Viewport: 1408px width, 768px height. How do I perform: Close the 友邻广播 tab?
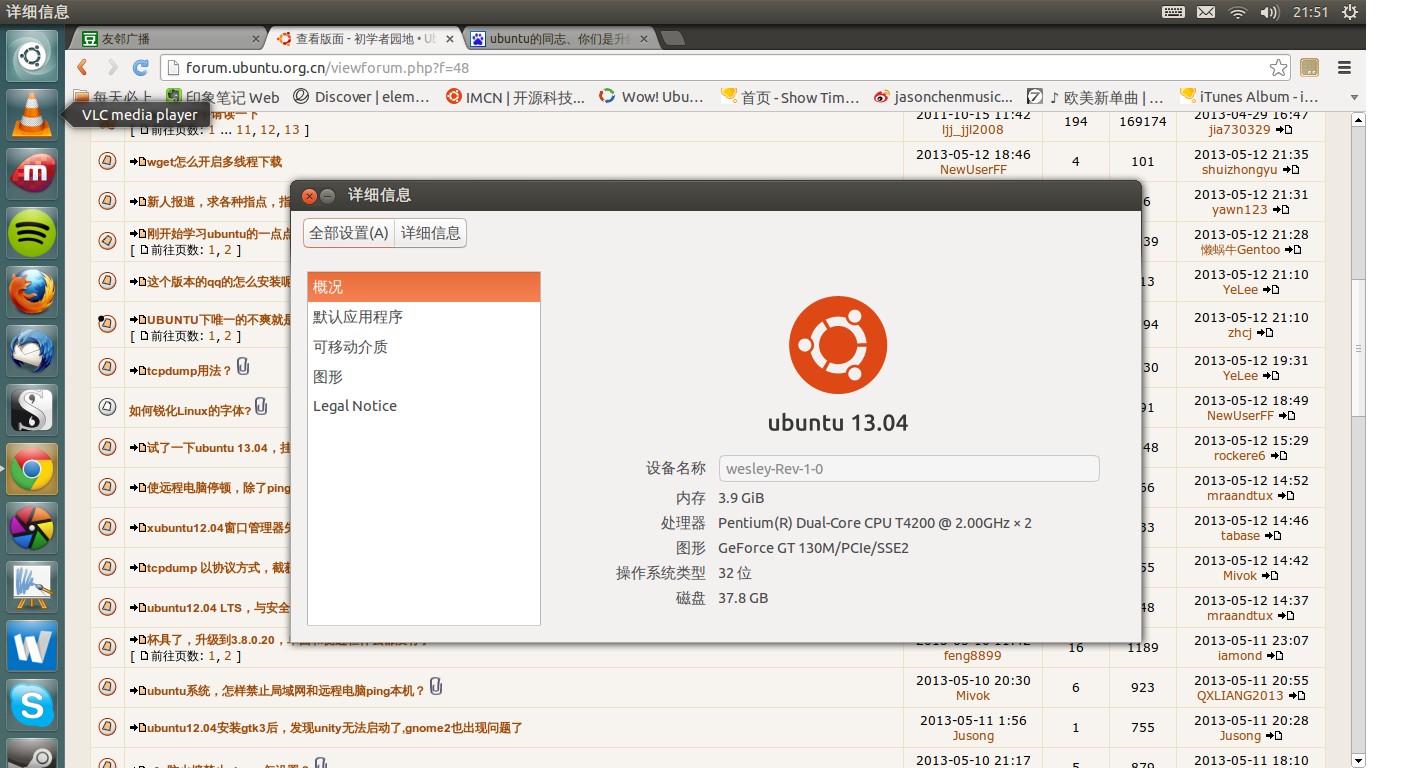click(256, 39)
